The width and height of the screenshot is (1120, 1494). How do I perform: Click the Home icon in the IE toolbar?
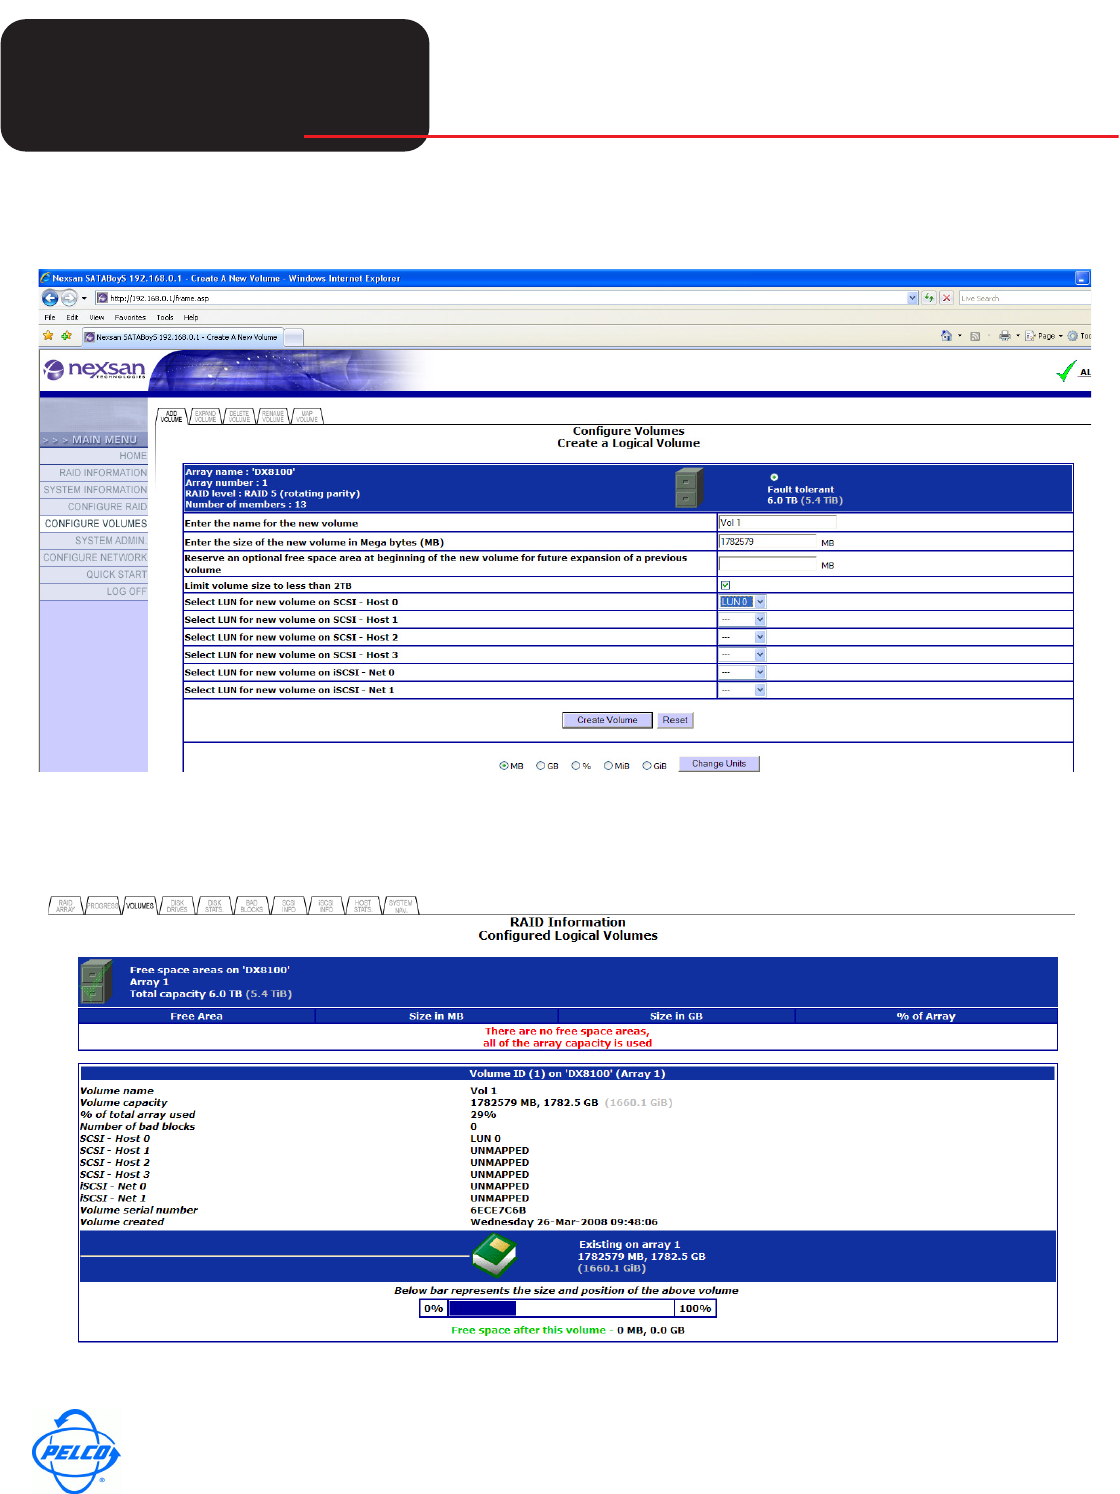click(x=946, y=336)
